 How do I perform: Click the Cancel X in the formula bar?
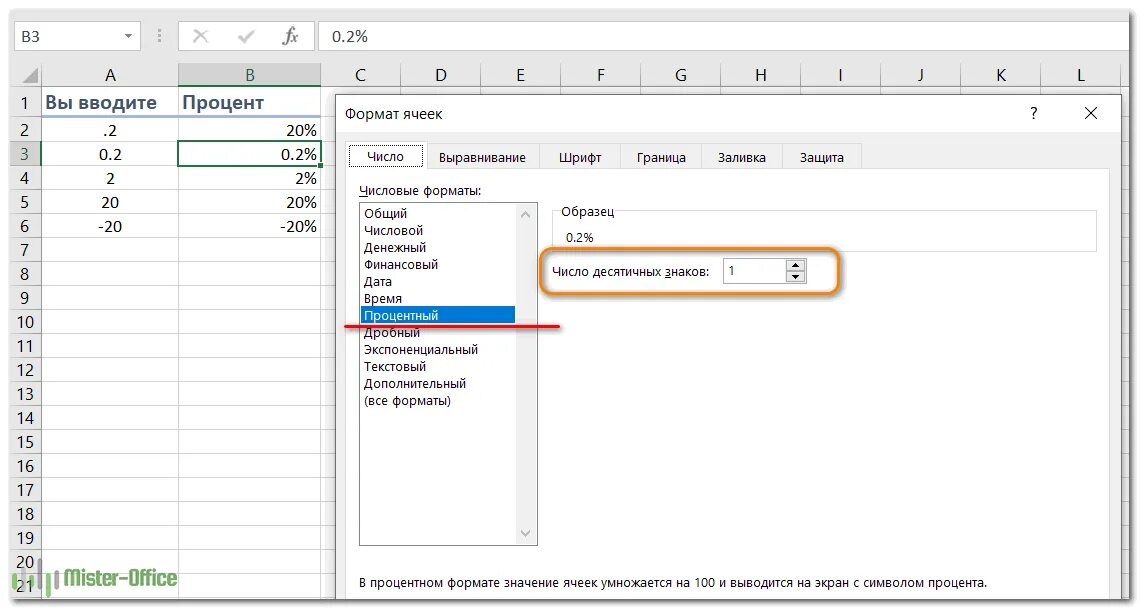click(200, 36)
